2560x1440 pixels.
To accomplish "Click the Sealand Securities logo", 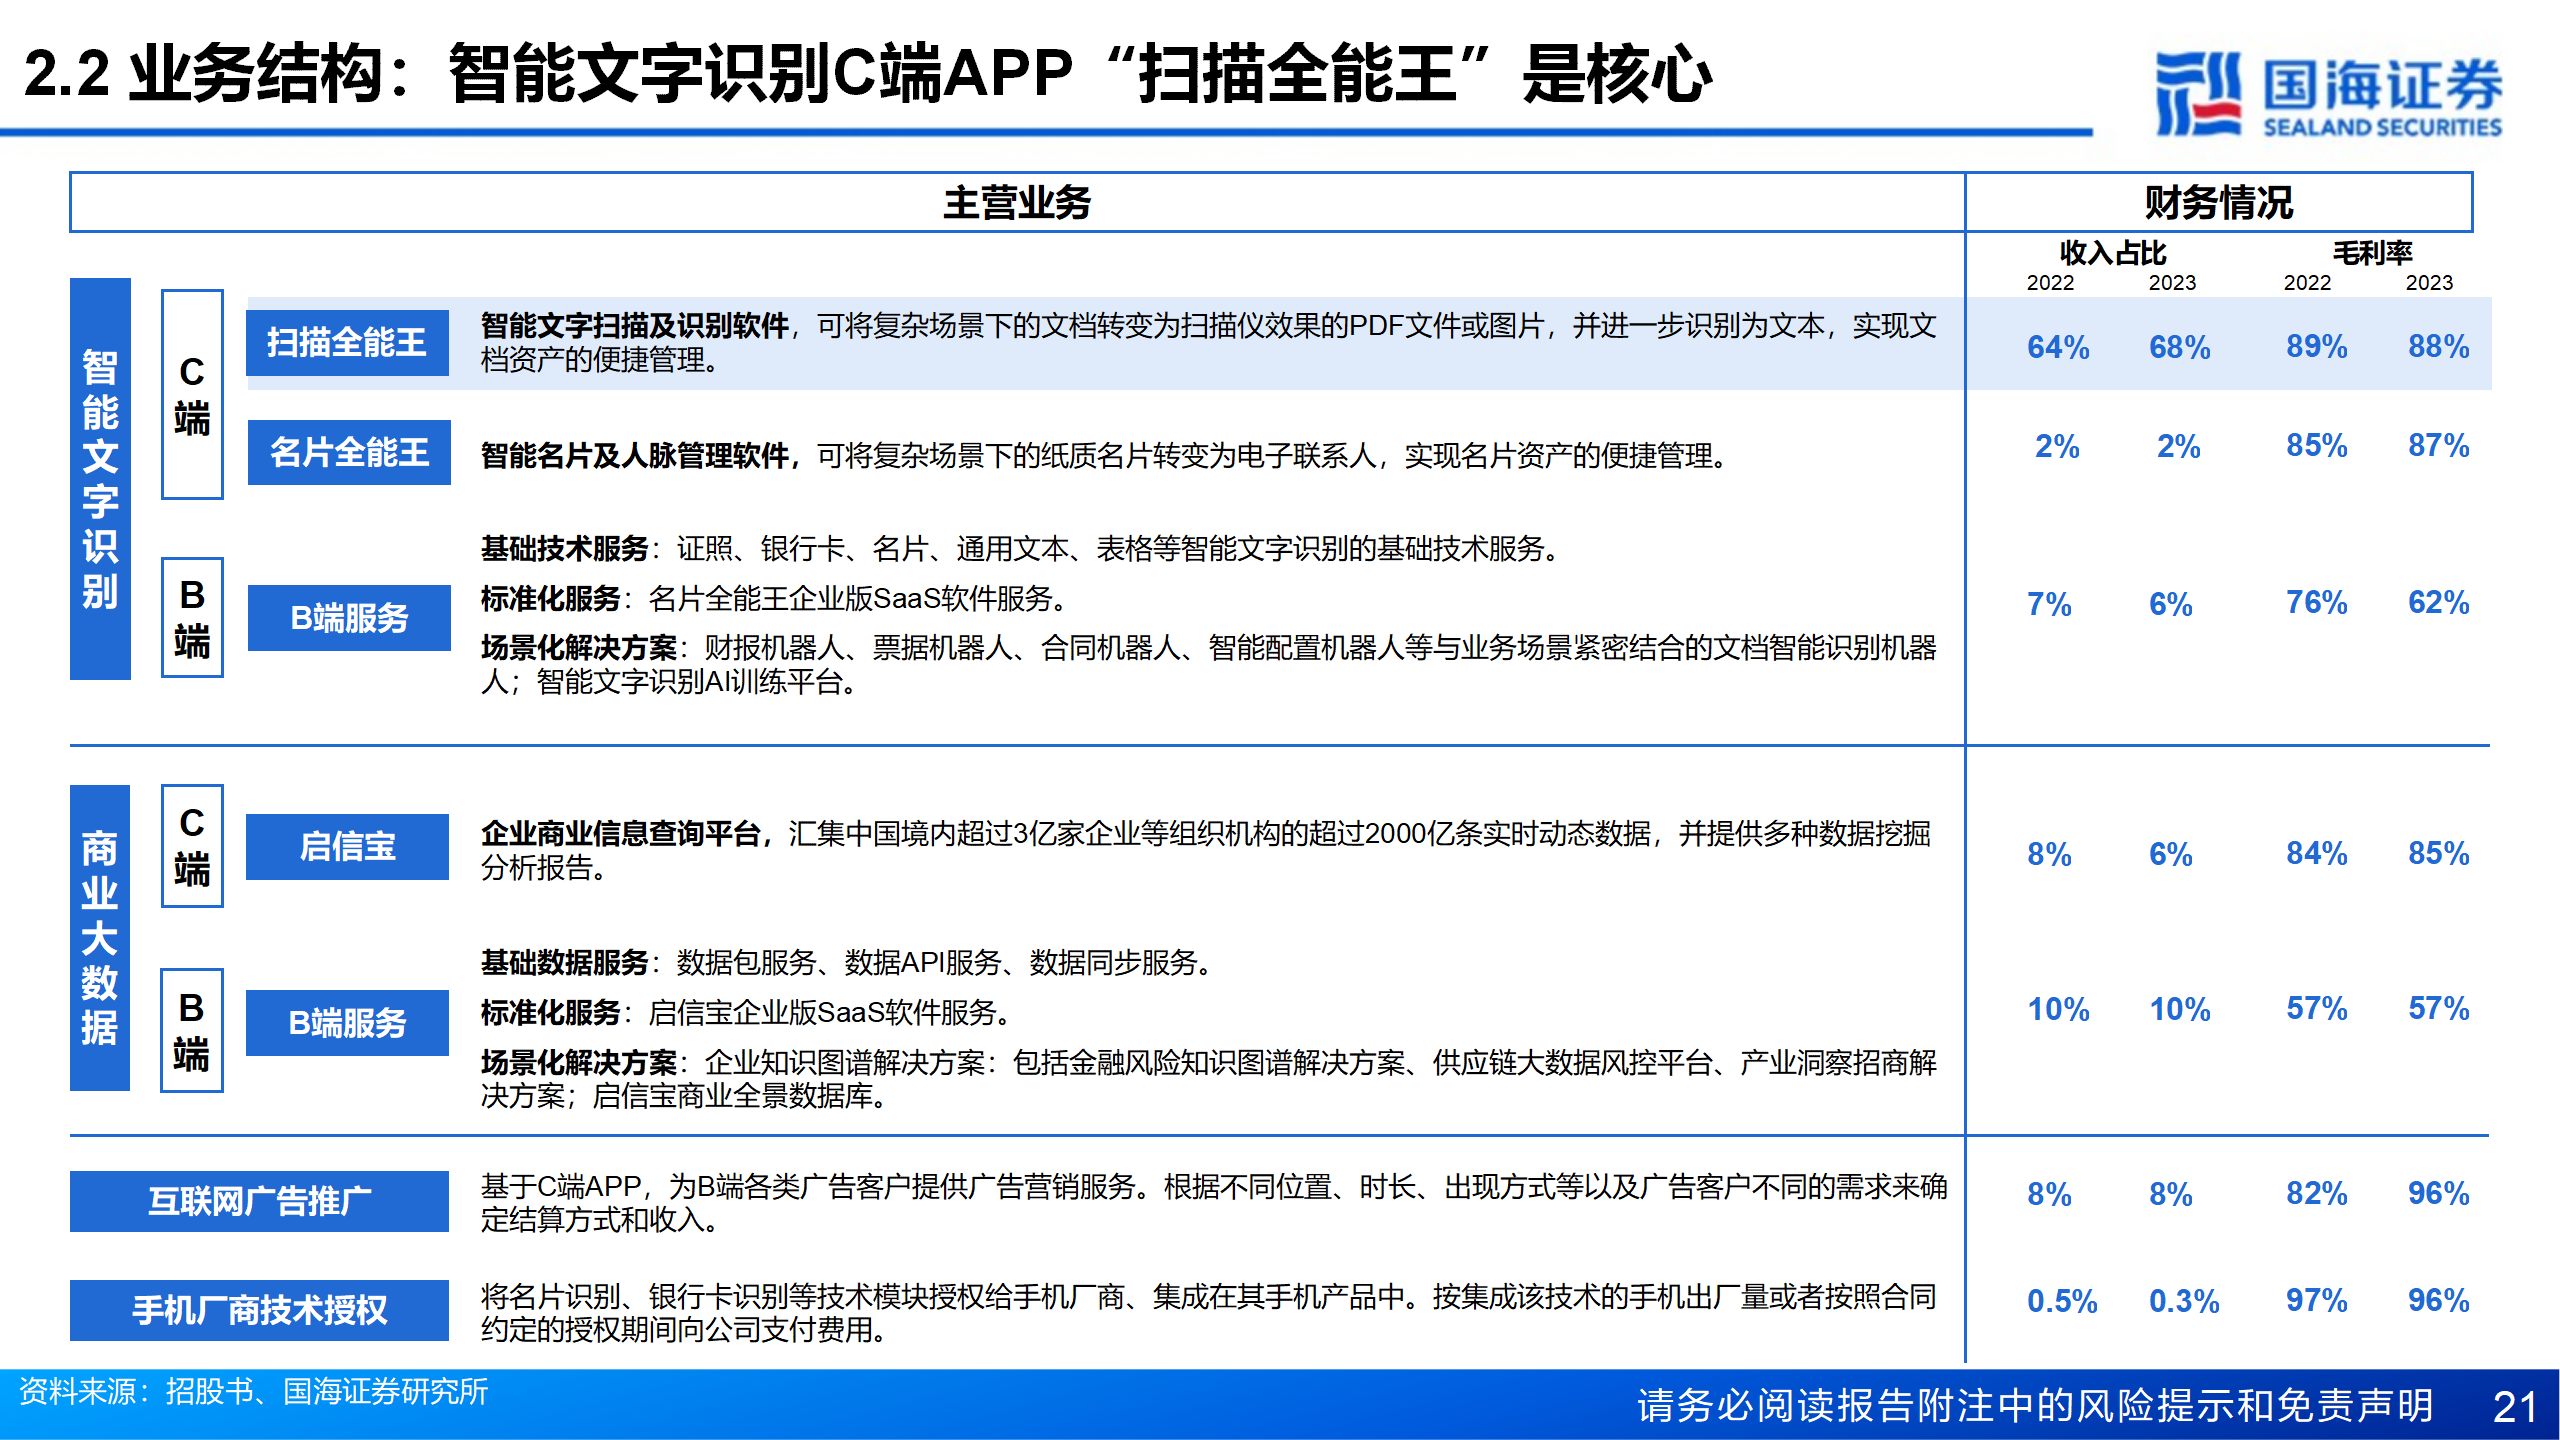I will pyautogui.click(x=2327, y=93).
